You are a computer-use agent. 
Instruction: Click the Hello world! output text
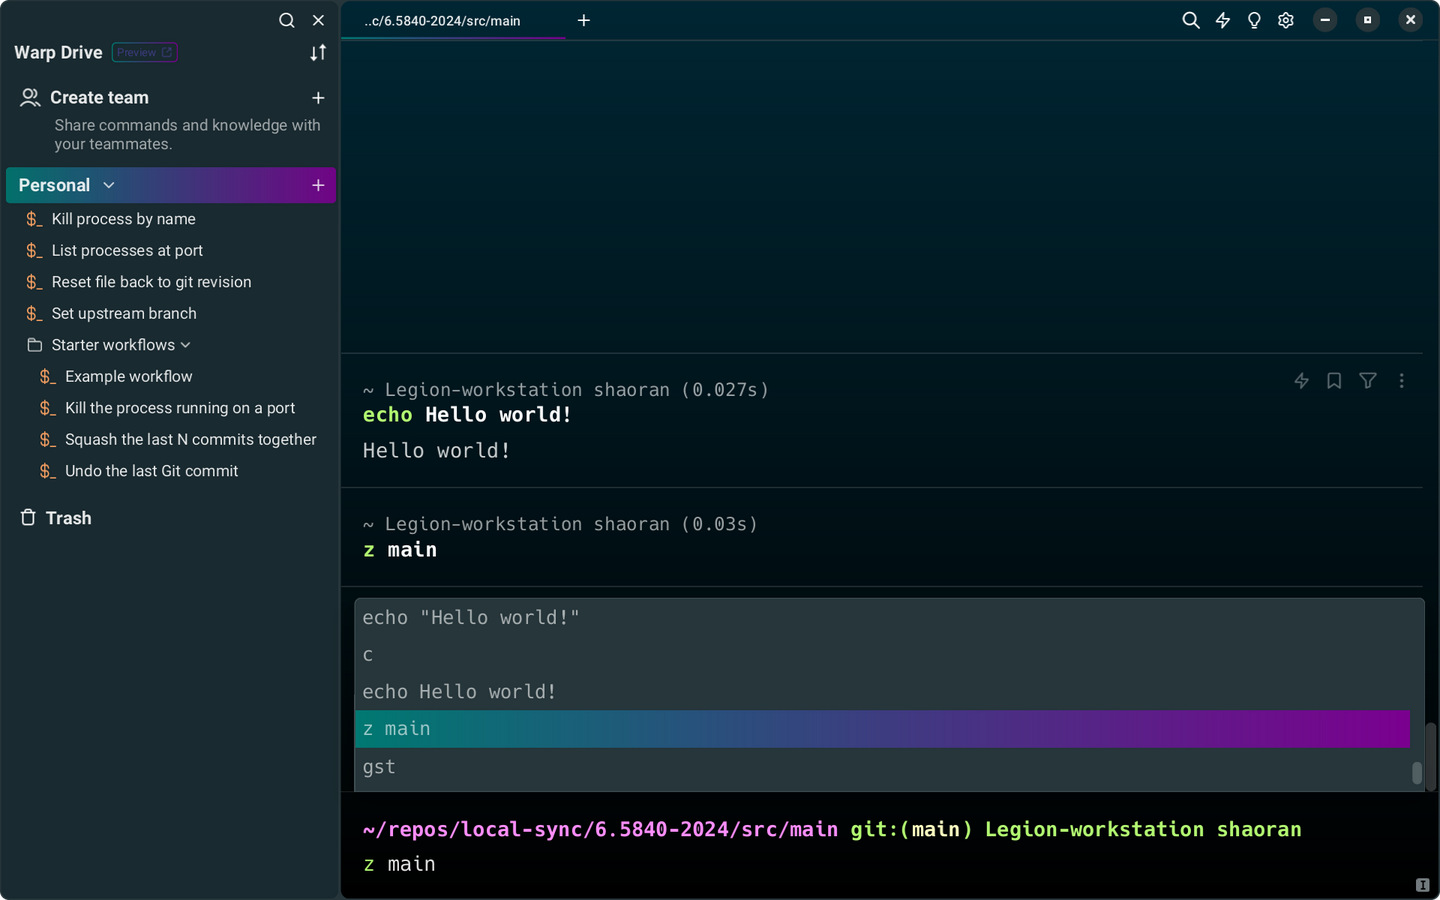pos(436,451)
